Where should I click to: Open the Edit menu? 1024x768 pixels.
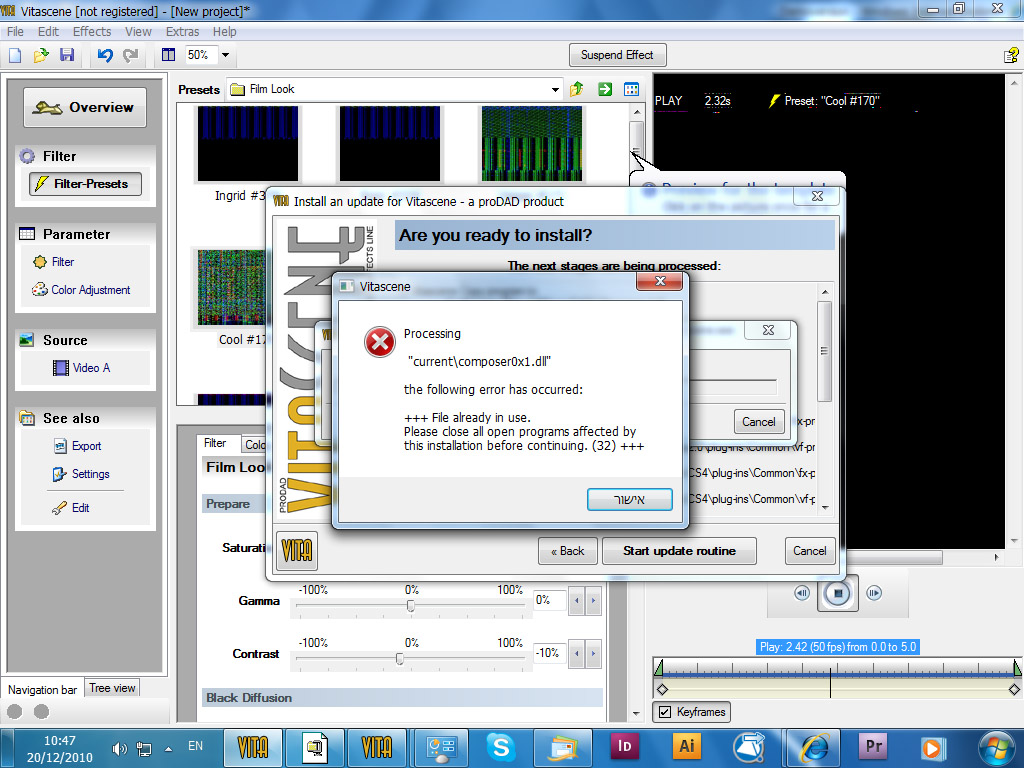click(48, 31)
